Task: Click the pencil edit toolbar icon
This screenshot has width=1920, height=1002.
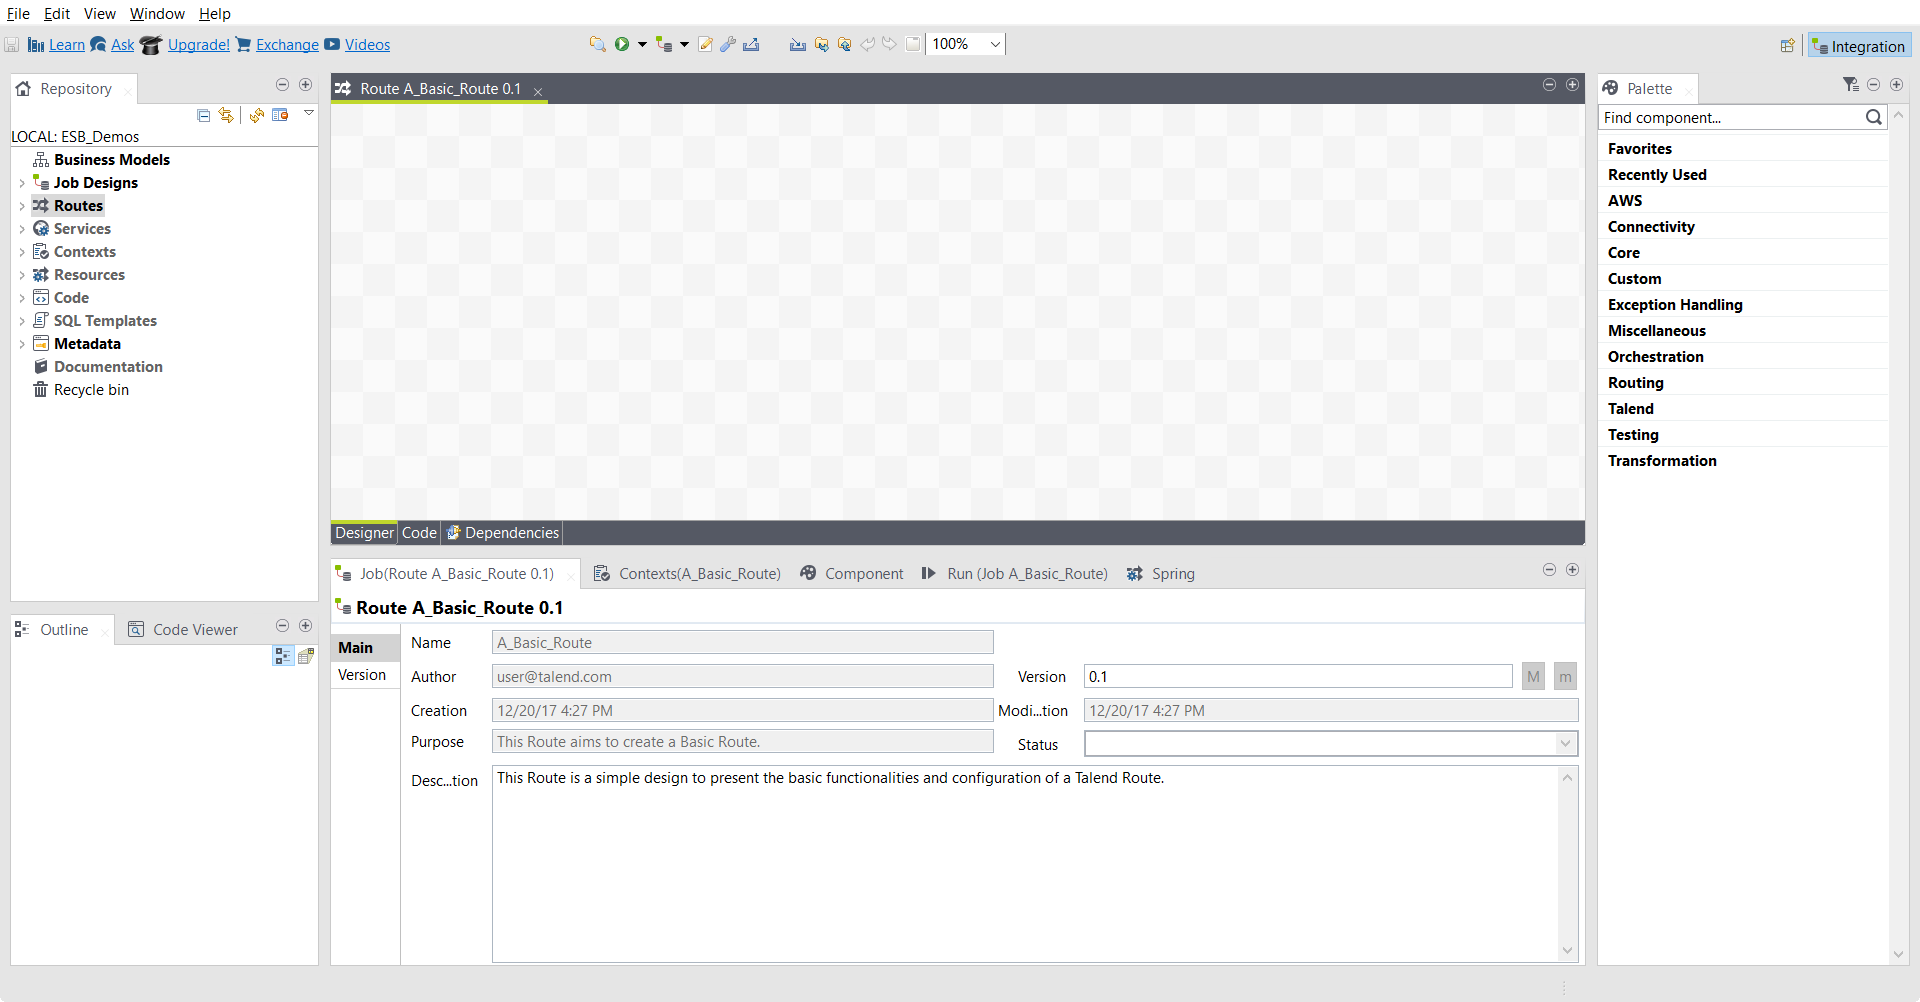Action: (x=705, y=44)
